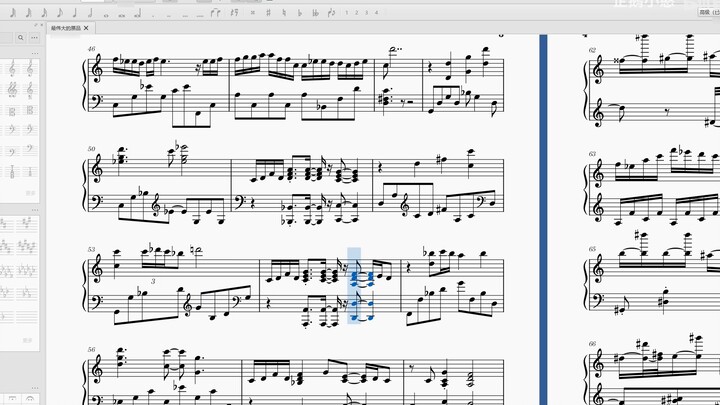Switch to the open score tab
720x405 pixels.
pos(66,28)
